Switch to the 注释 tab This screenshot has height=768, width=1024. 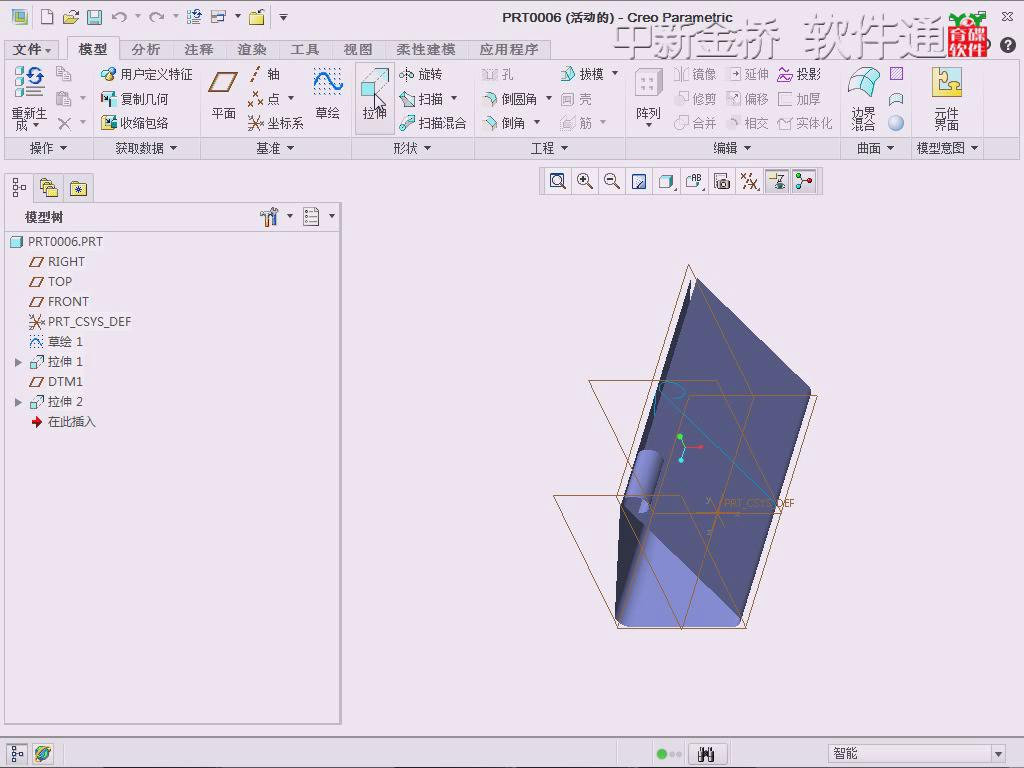point(199,50)
